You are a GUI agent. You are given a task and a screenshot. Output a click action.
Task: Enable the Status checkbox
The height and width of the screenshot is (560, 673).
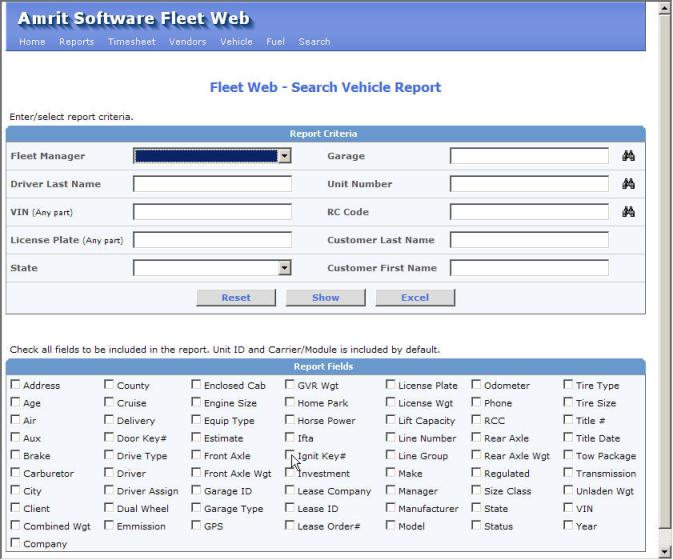(x=476, y=525)
